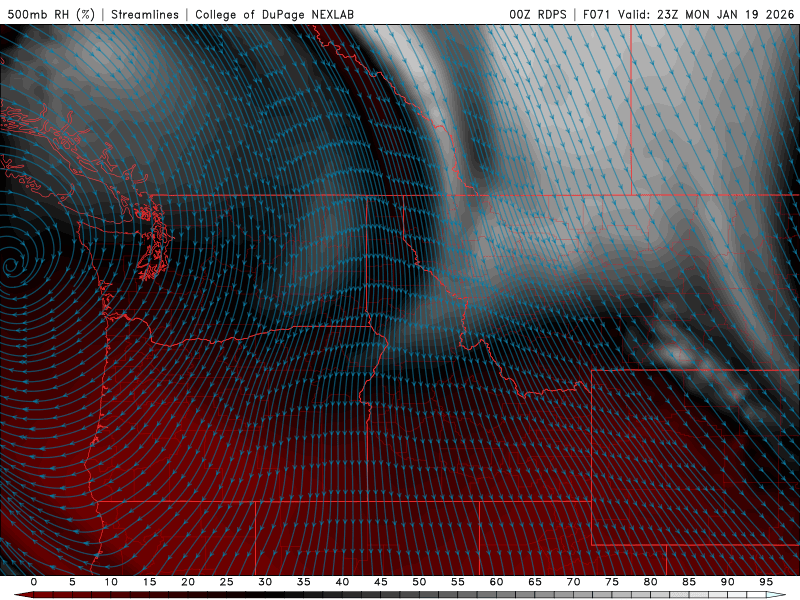Click the '30' value on the color scale
This screenshot has width=800, height=600.
(x=265, y=582)
